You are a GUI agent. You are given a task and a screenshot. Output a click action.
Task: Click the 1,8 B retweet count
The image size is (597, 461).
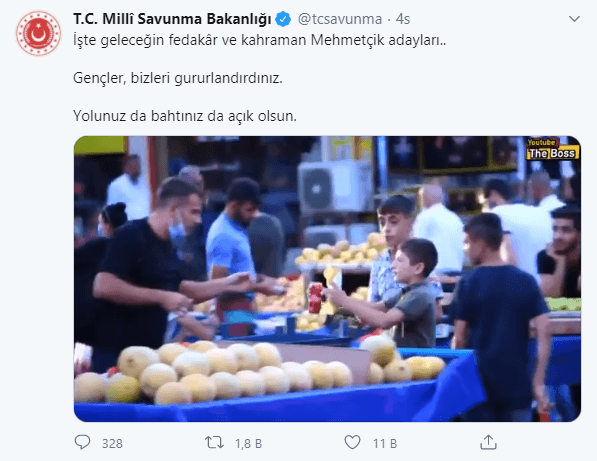point(248,443)
